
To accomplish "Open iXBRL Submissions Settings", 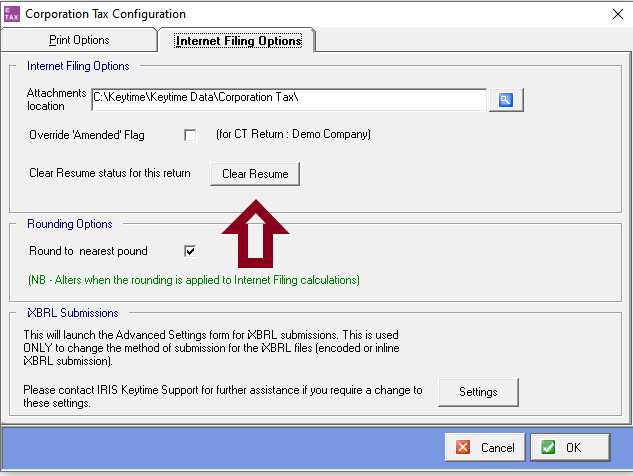I will tap(478, 392).
